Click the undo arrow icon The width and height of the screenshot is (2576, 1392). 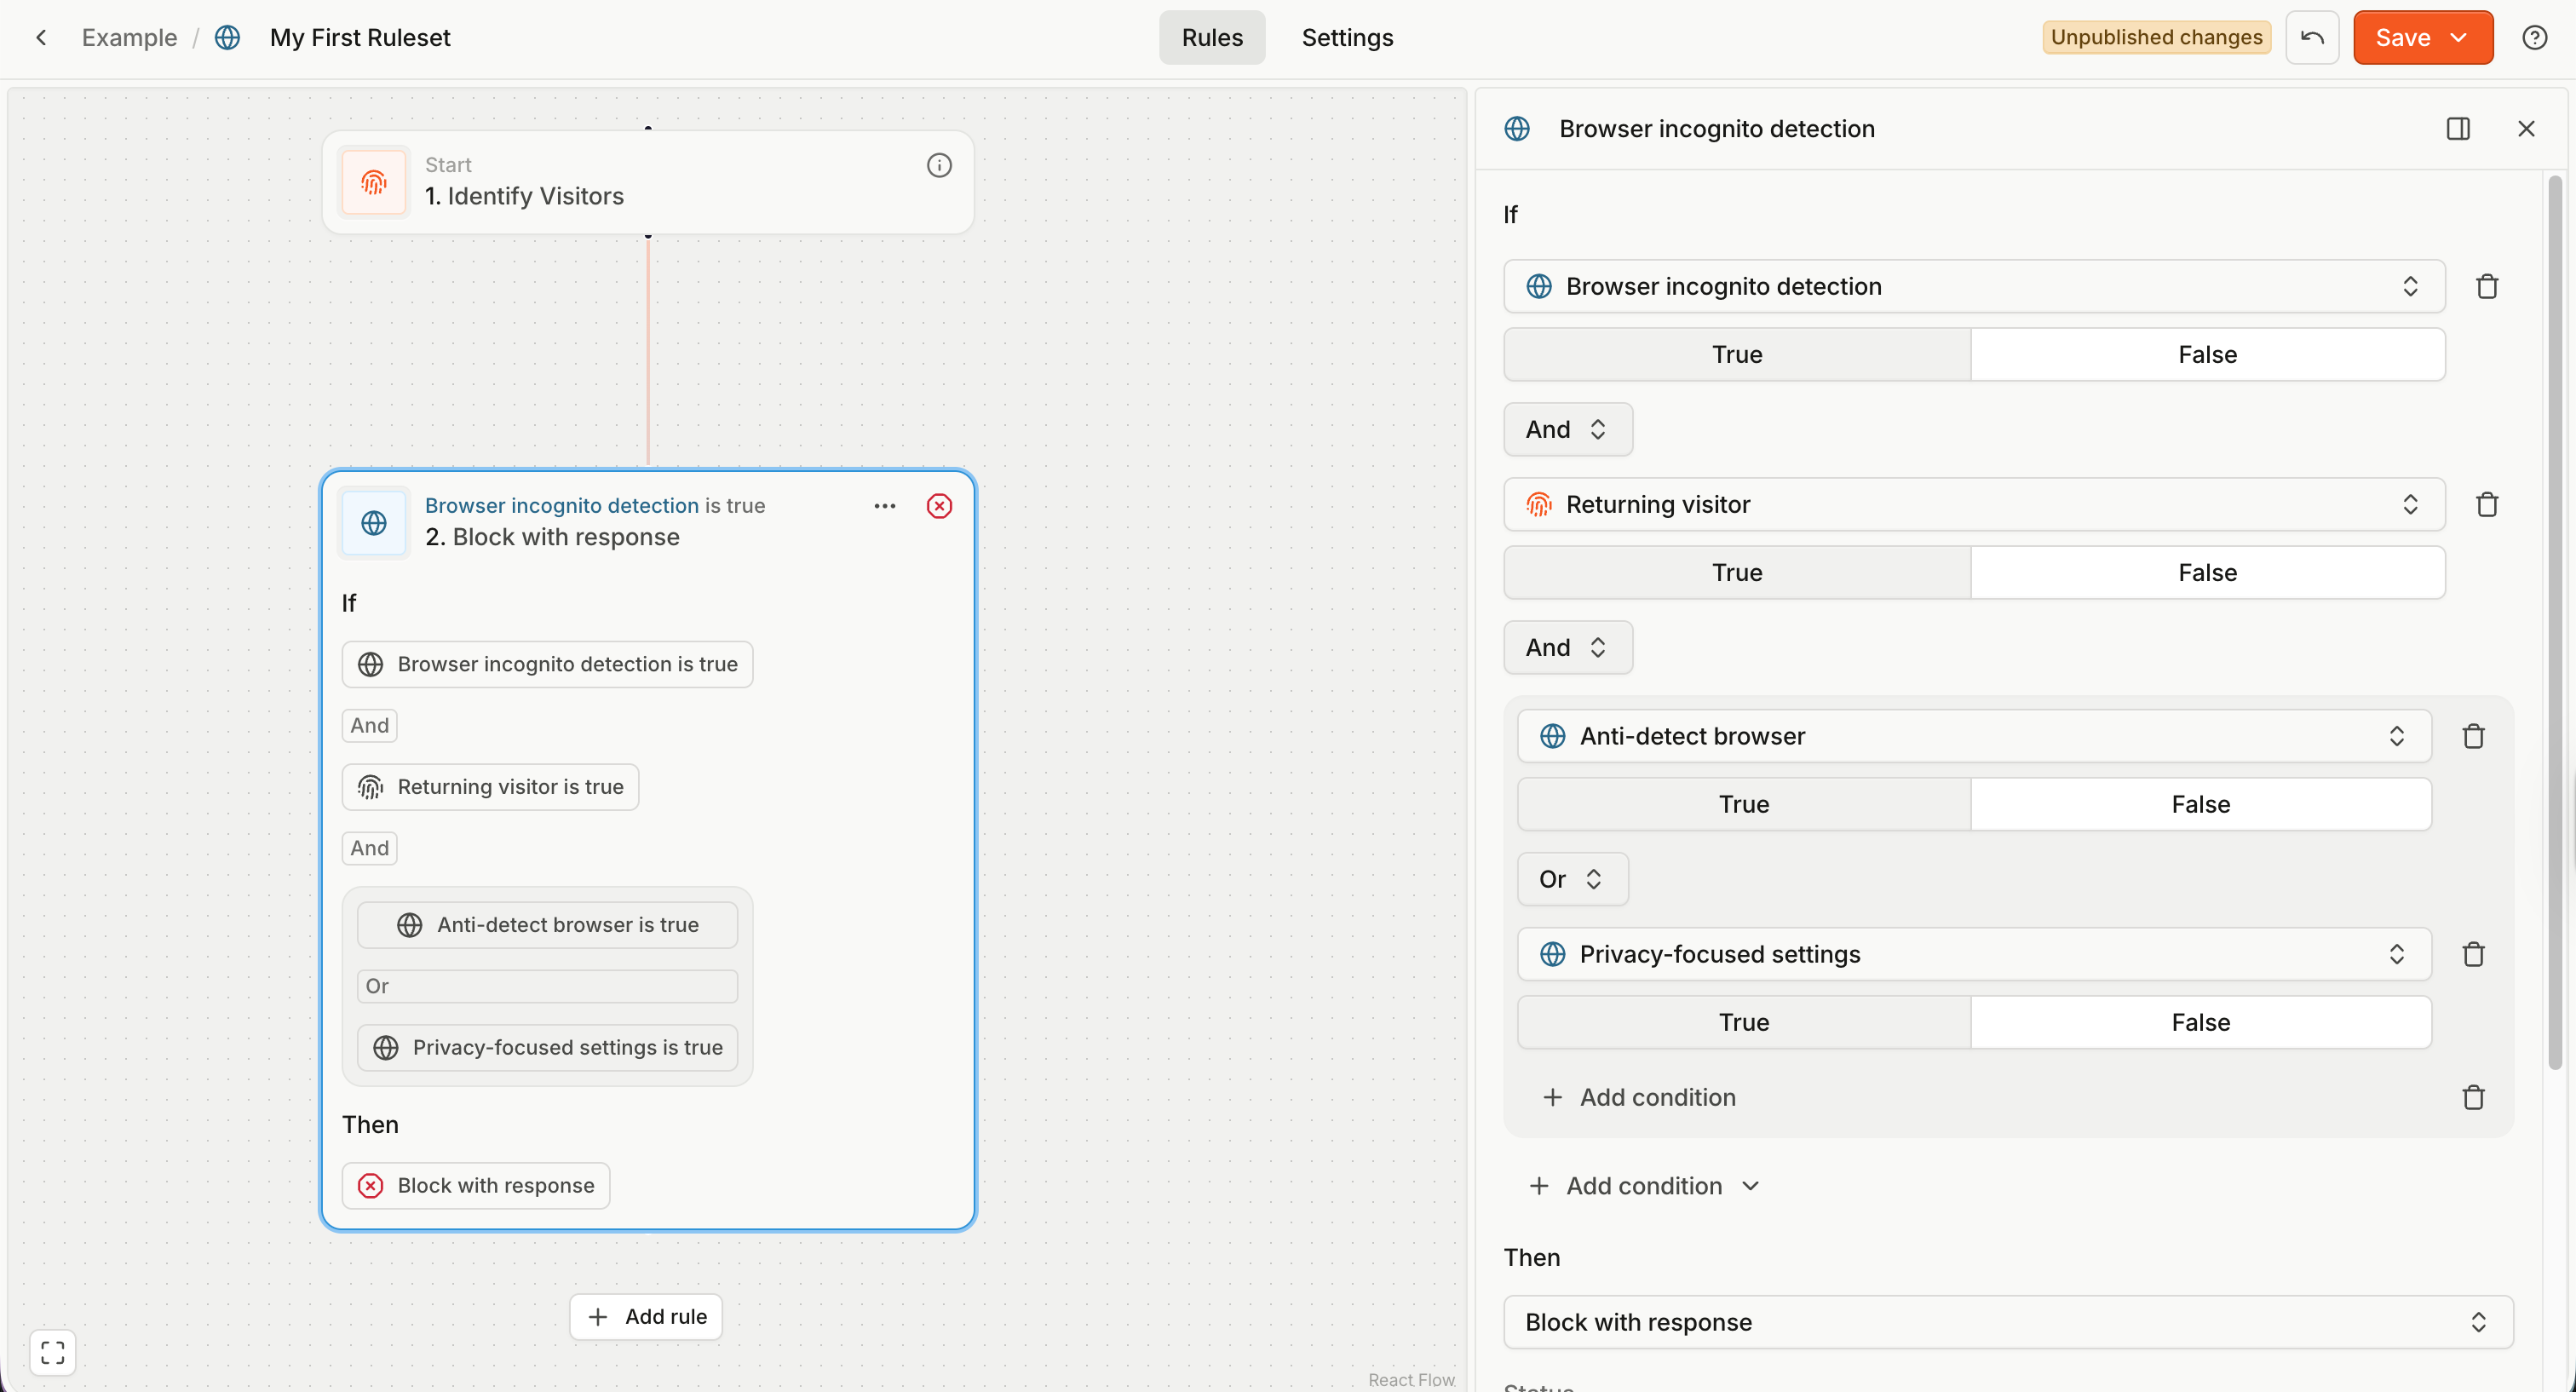point(2312,38)
